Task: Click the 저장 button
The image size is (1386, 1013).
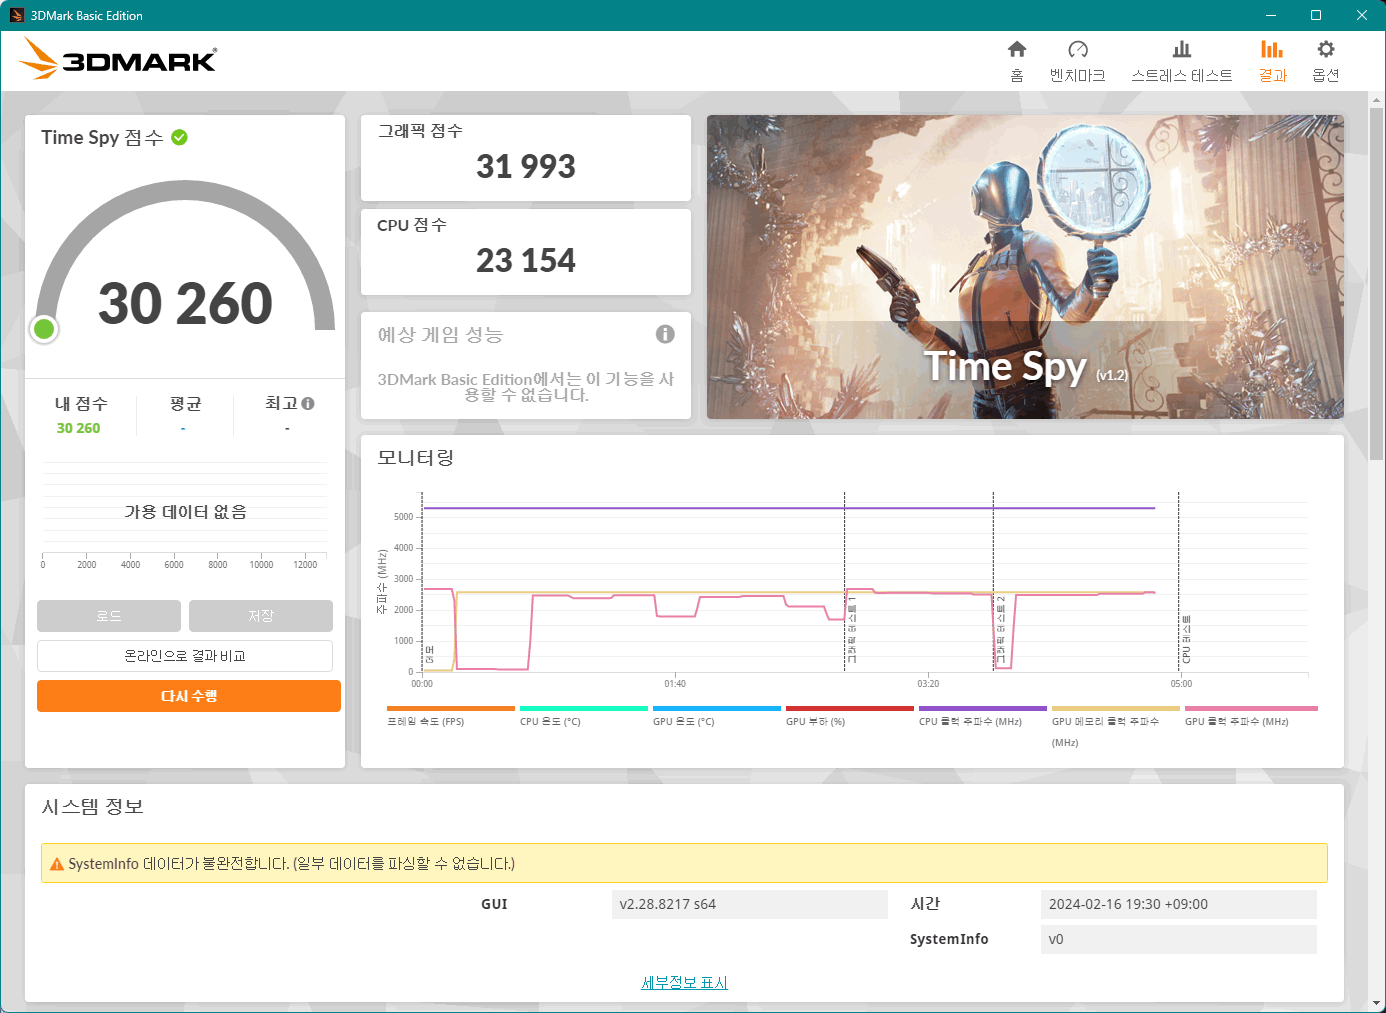Action: (261, 616)
